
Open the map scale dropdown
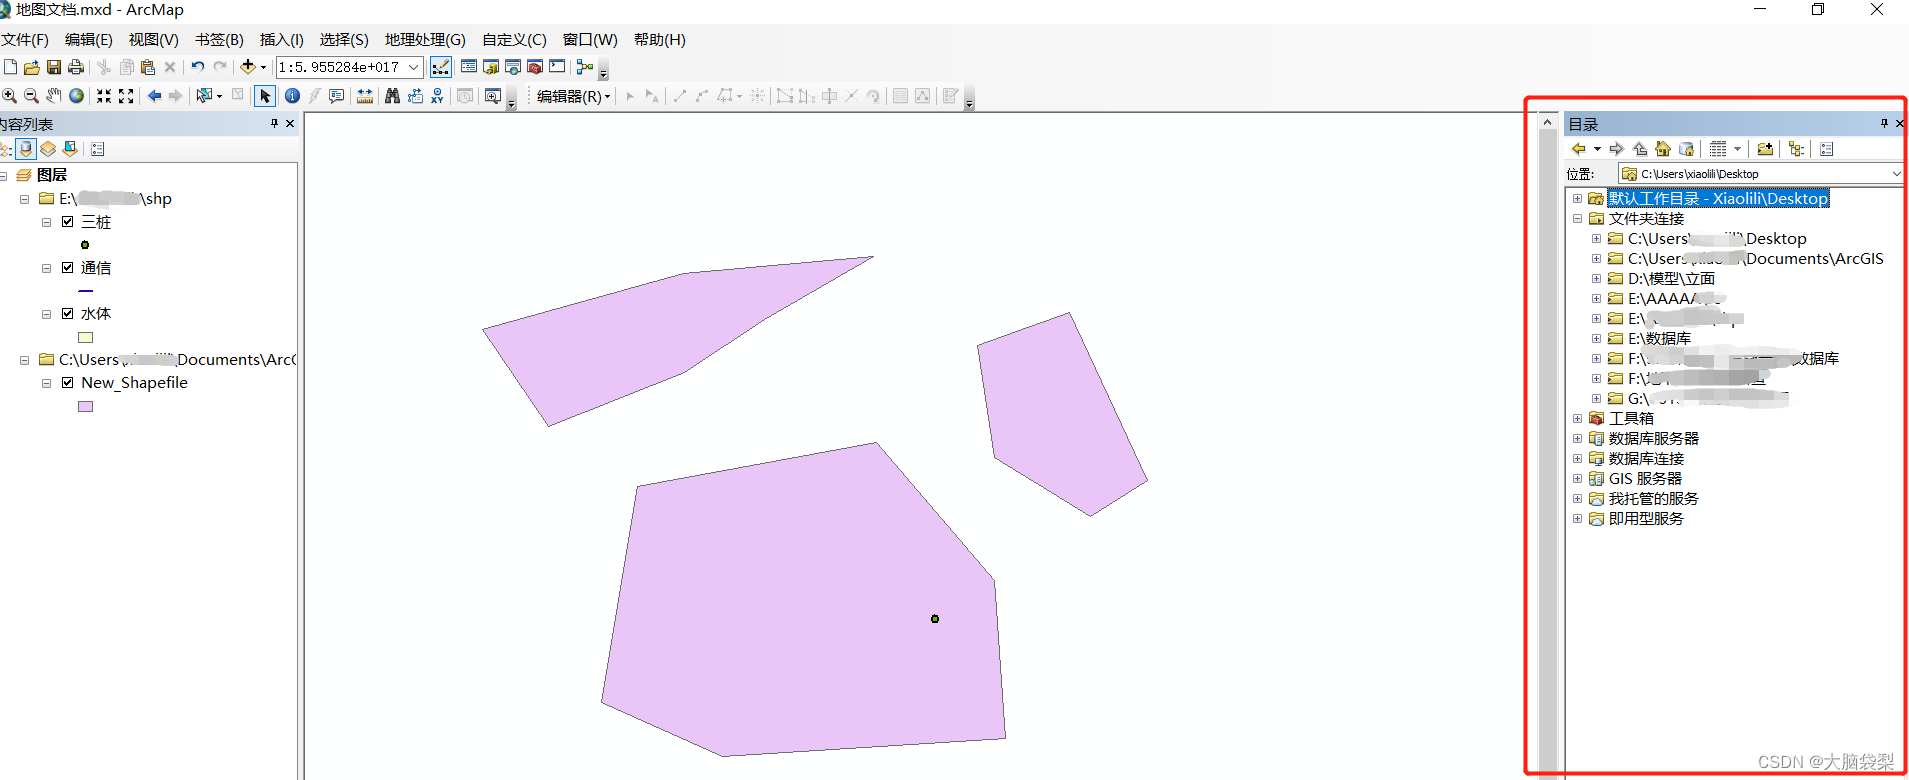click(413, 67)
